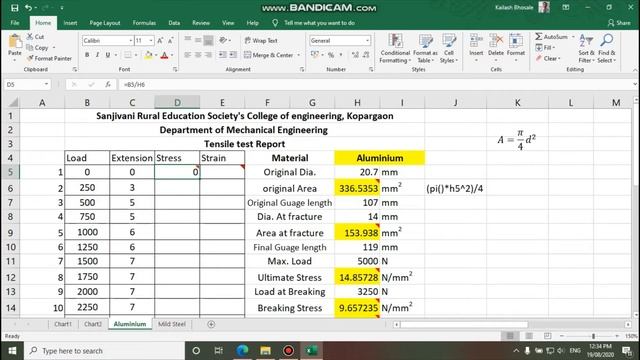Open Sort & Filter menu
Viewport: 640px width, 360px height.
point(586,48)
